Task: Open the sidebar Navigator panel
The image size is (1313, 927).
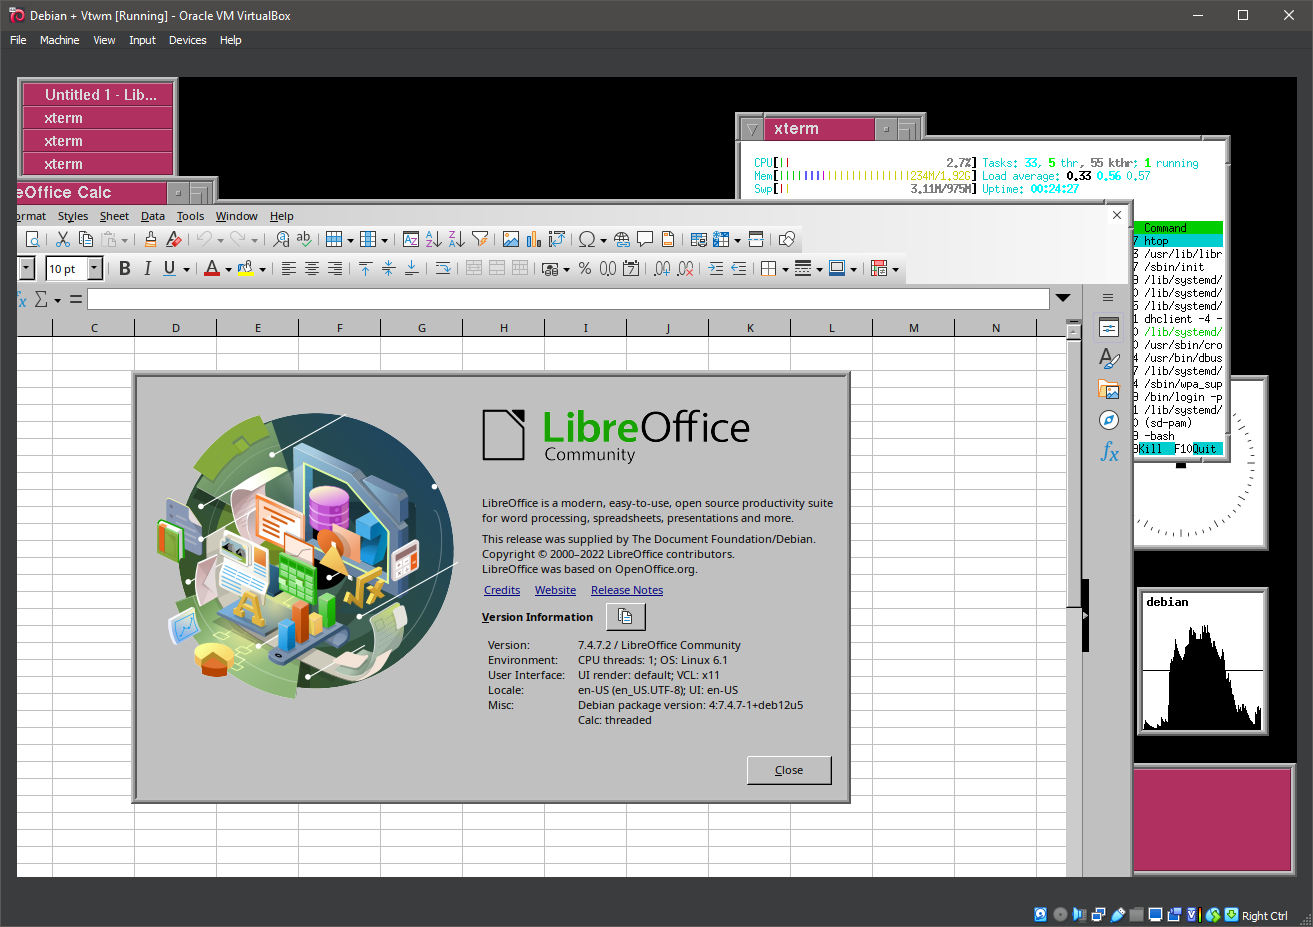Action: (1108, 420)
